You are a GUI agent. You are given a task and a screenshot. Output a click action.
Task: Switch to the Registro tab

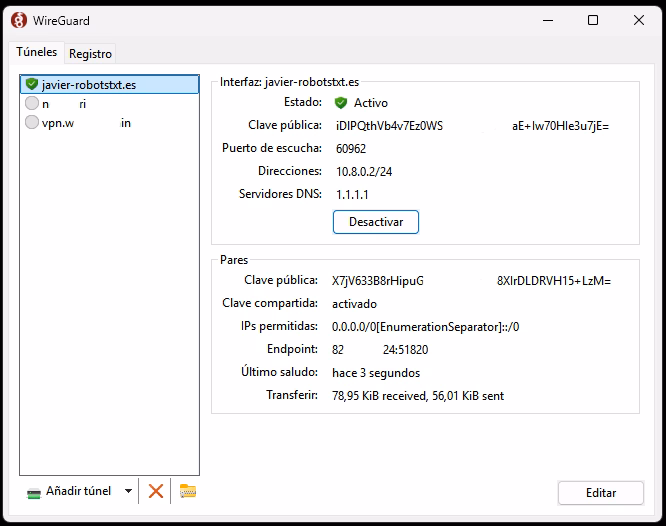[90, 54]
